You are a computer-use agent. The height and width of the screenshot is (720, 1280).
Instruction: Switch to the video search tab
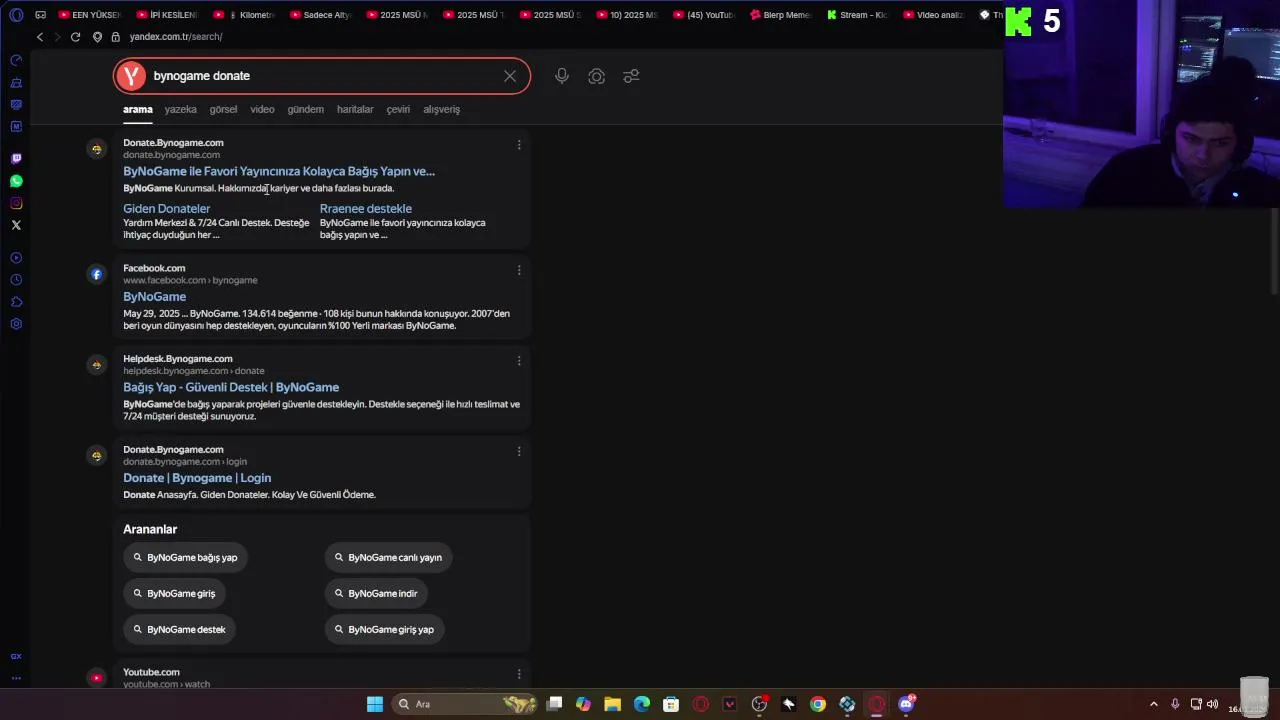[x=262, y=109]
